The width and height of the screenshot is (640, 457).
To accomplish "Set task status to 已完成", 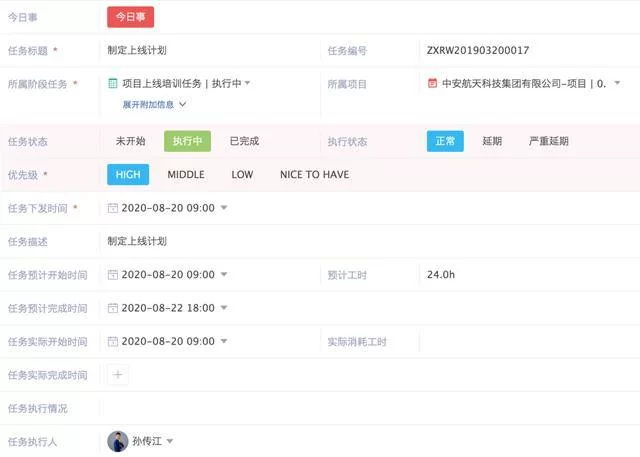I will pyautogui.click(x=244, y=141).
